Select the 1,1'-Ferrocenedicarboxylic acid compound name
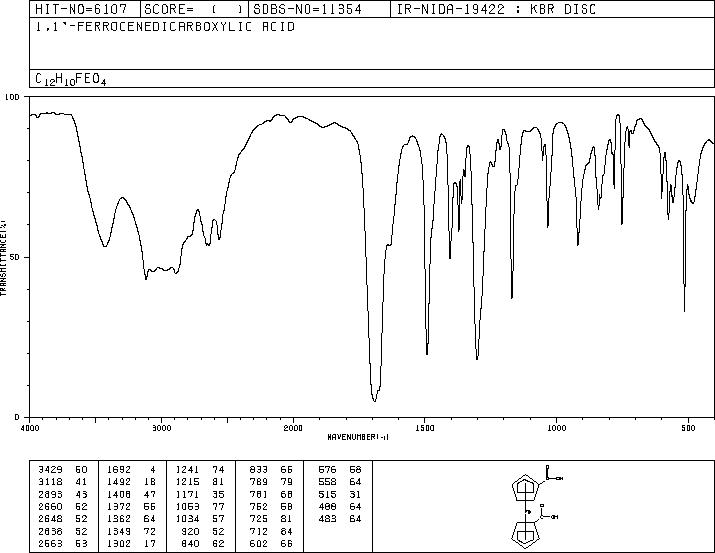Screen dimensions: 715x553 (x=165, y=27)
